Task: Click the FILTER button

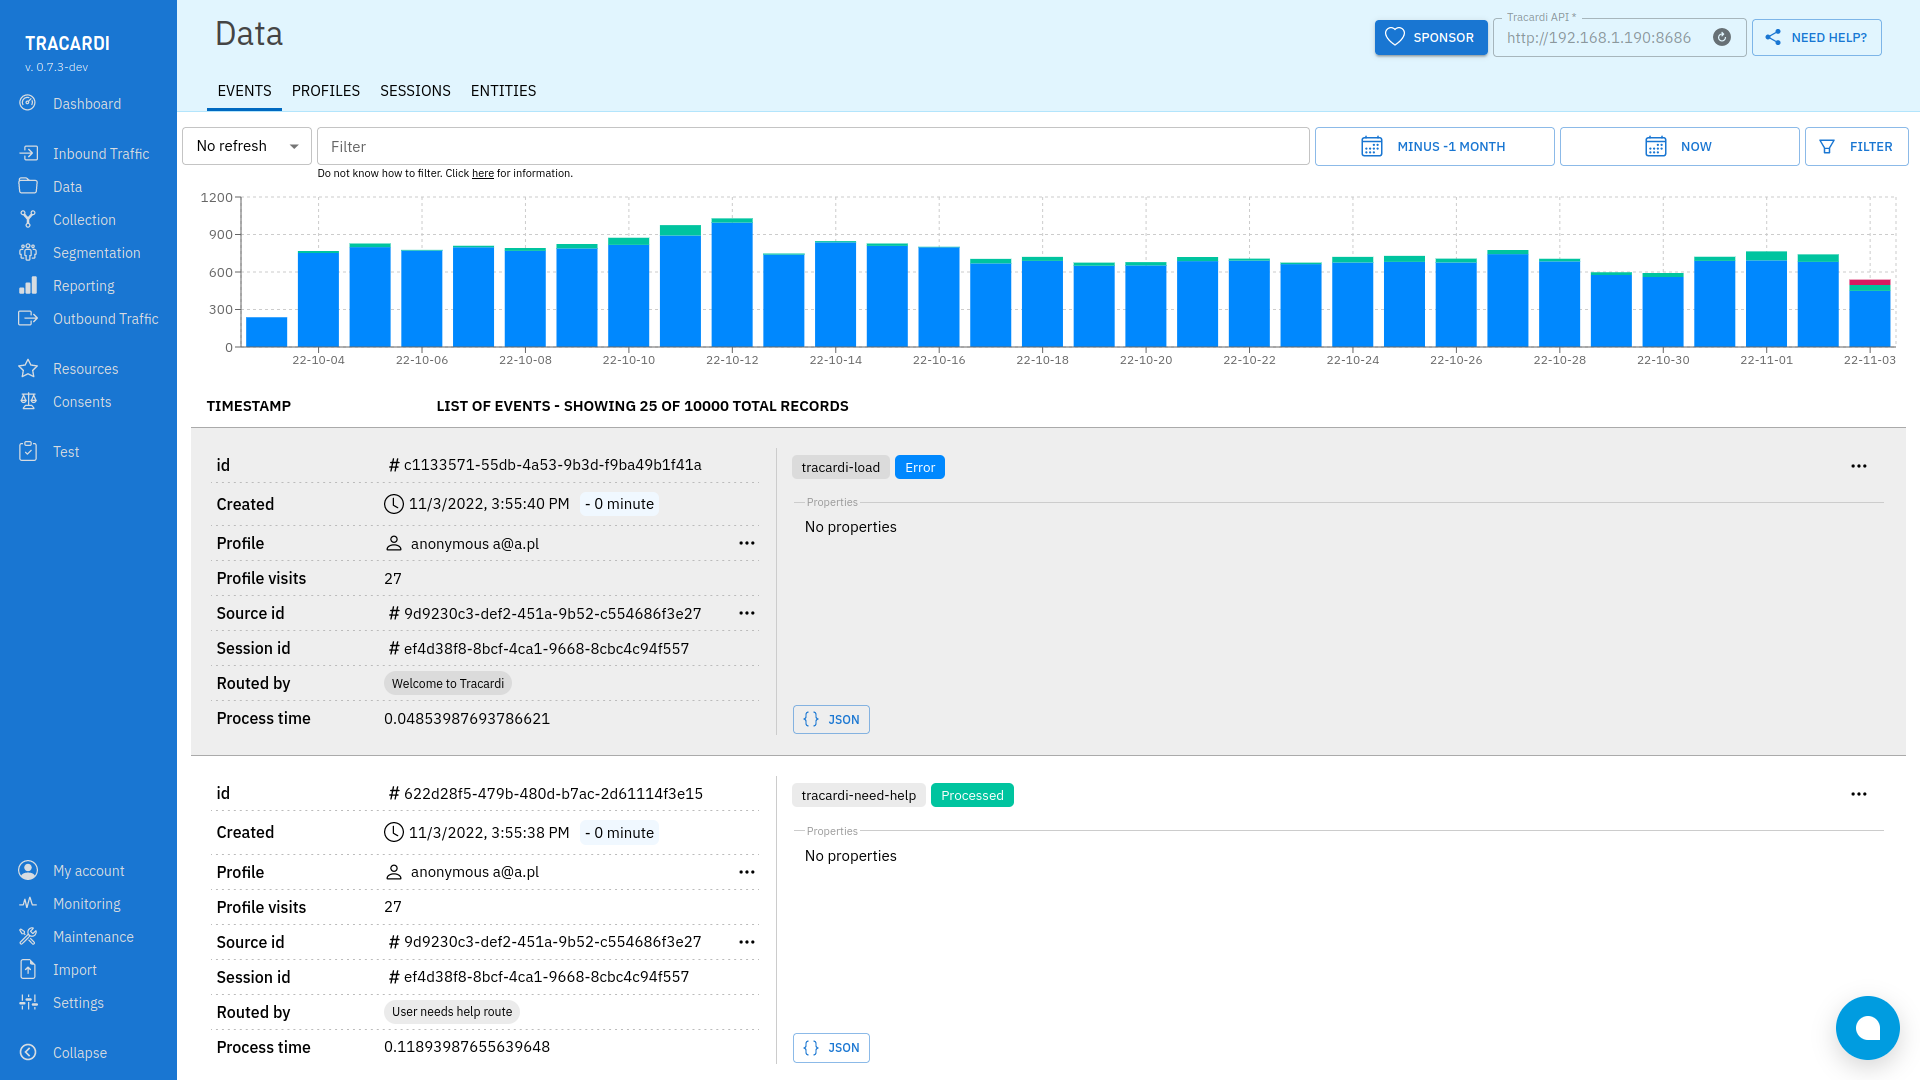Action: [x=1856, y=146]
